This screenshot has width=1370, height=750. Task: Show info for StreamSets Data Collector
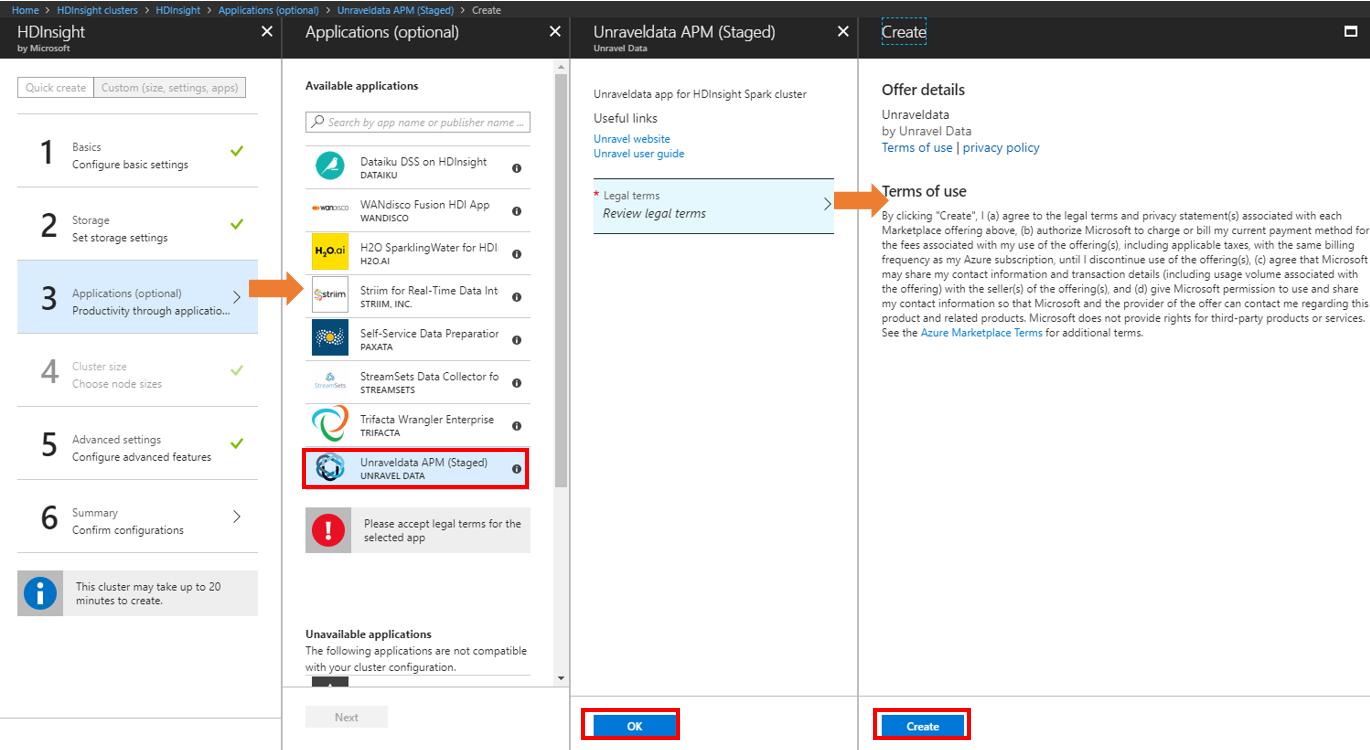click(517, 383)
